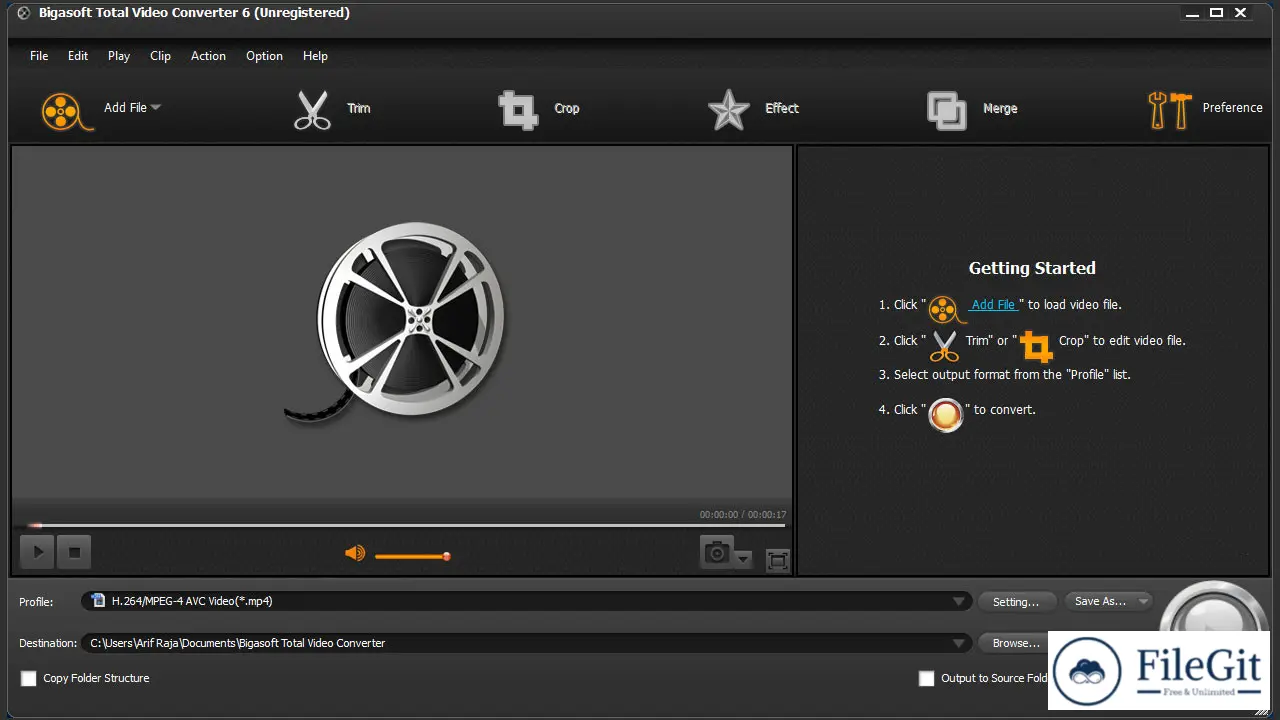Open the Add File dropdown arrow
This screenshot has width=1280, height=720.
[x=156, y=107]
